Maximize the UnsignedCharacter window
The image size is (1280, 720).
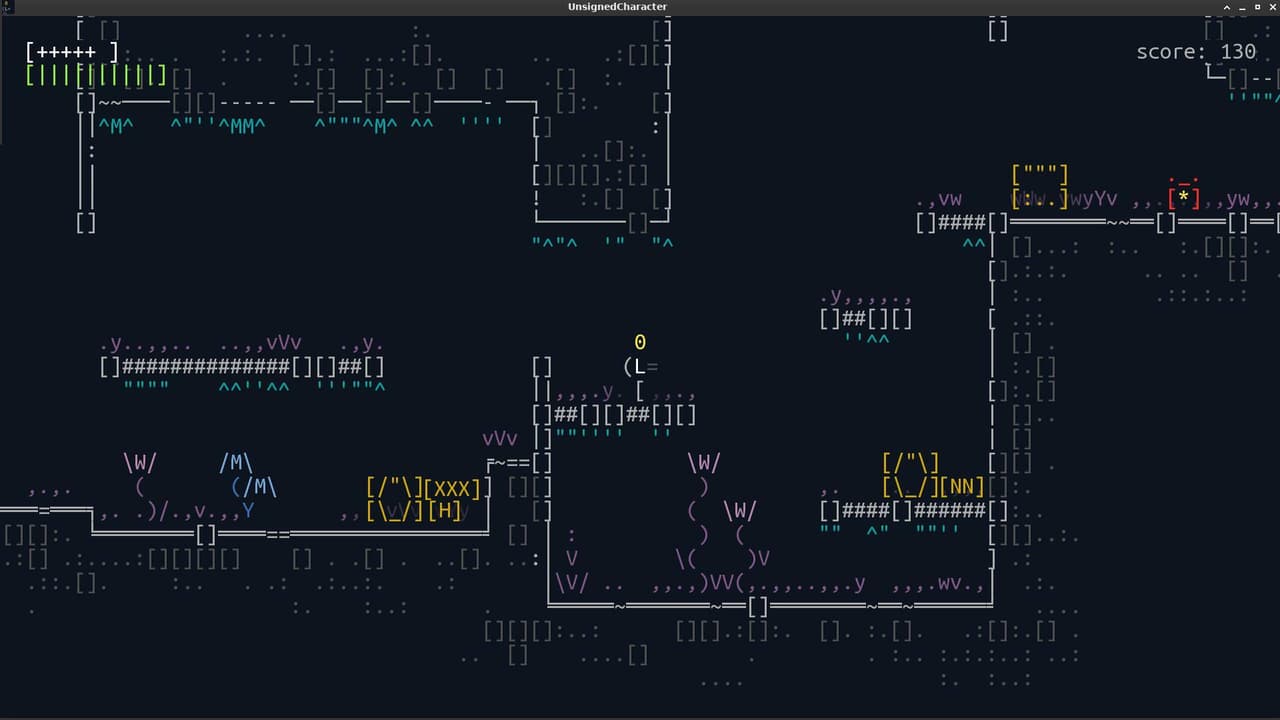tap(1257, 6)
